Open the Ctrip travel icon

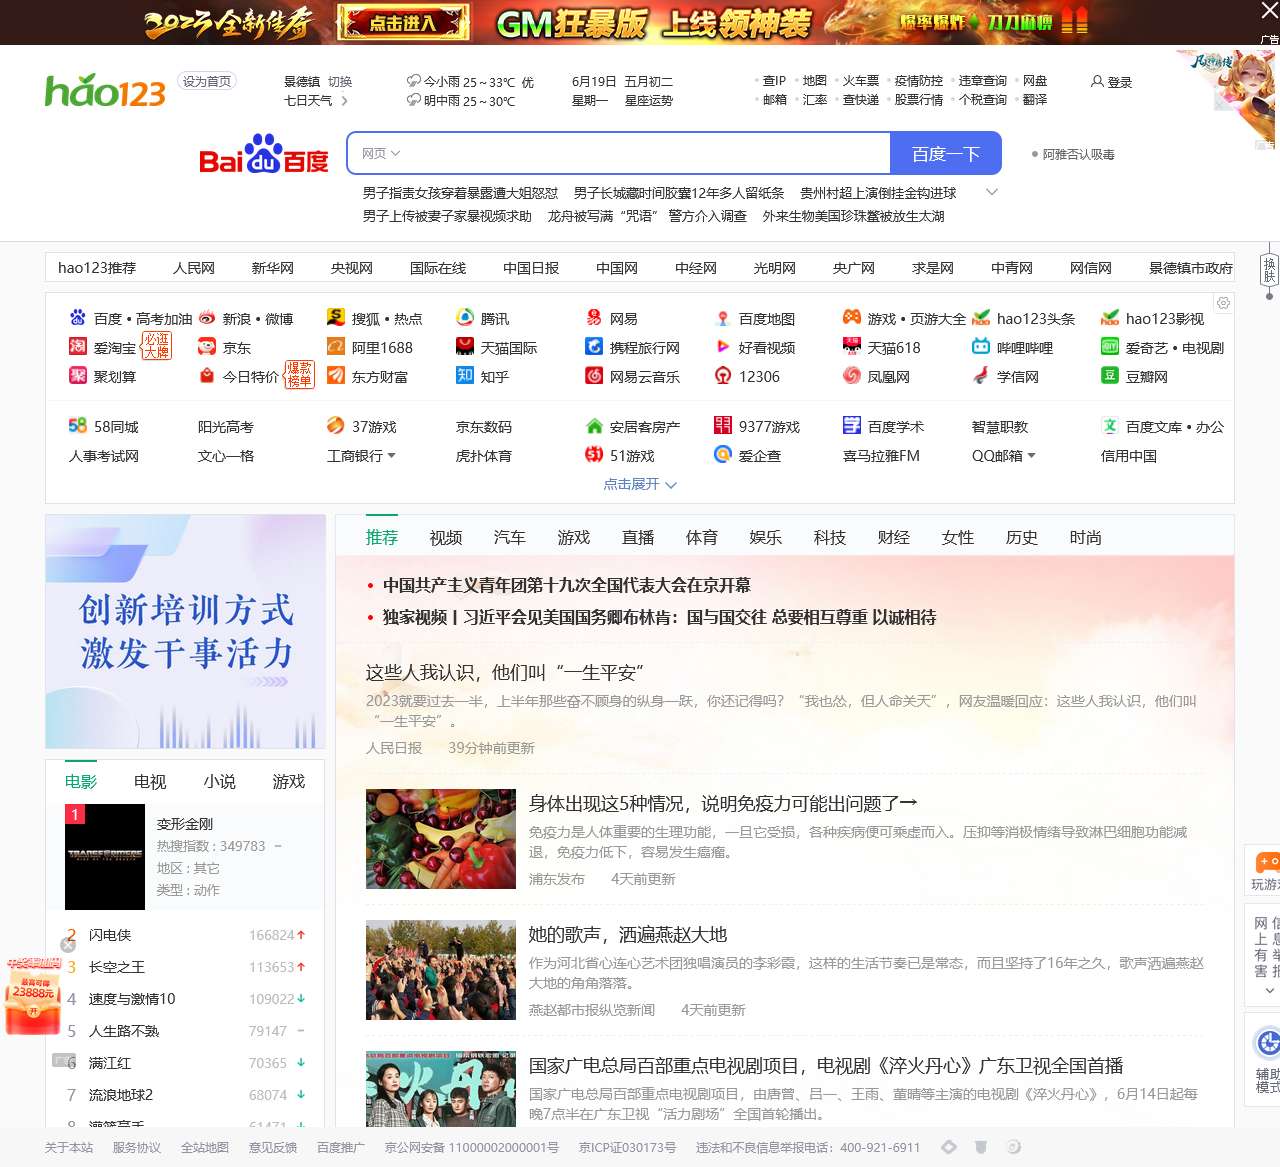pos(594,347)
